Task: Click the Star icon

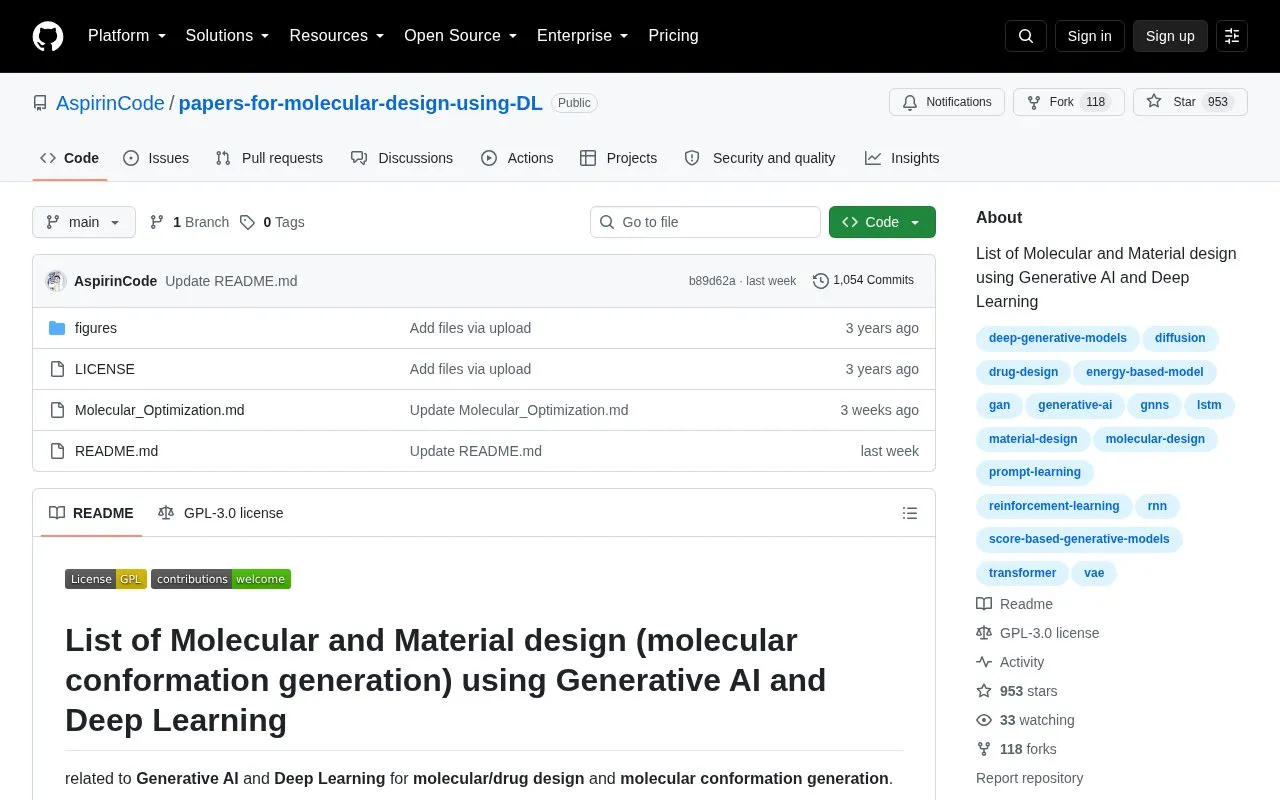Action: (1154, 102)
